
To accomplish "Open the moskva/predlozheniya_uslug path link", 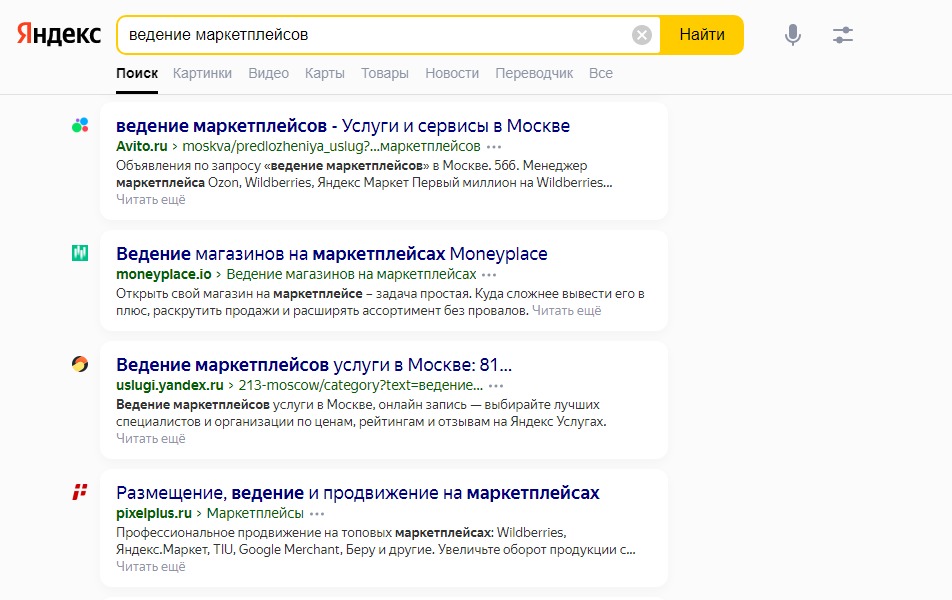I will click(332, 146).
